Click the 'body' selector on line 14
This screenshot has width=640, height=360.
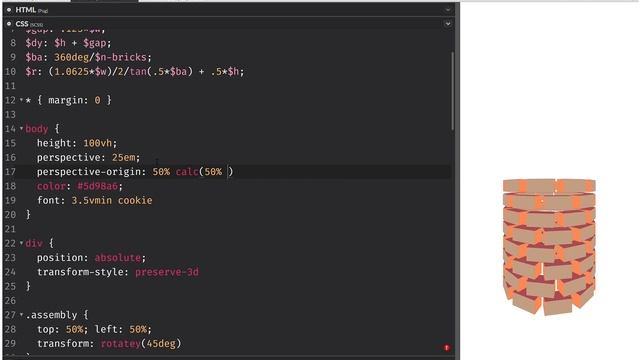point(37,129)
